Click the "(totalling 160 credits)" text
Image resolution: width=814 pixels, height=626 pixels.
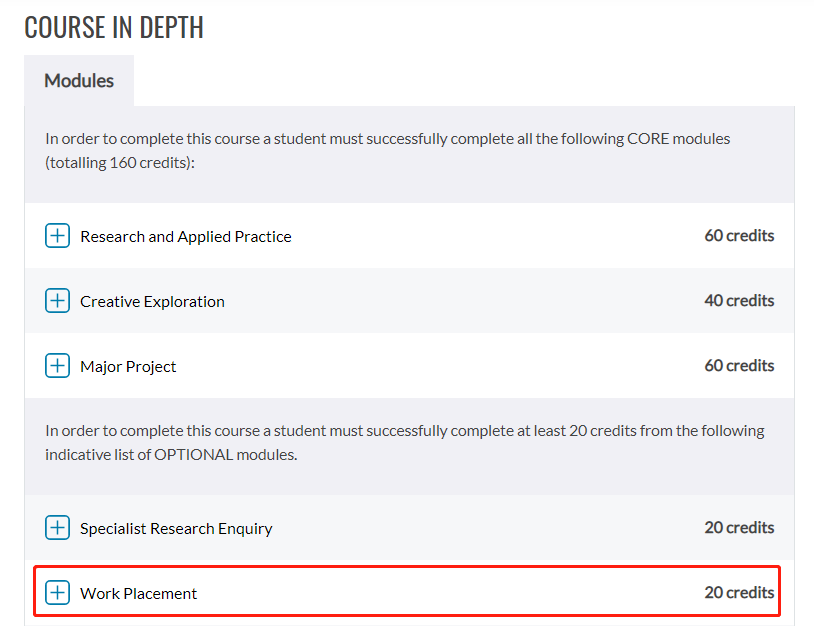(119, 162)
